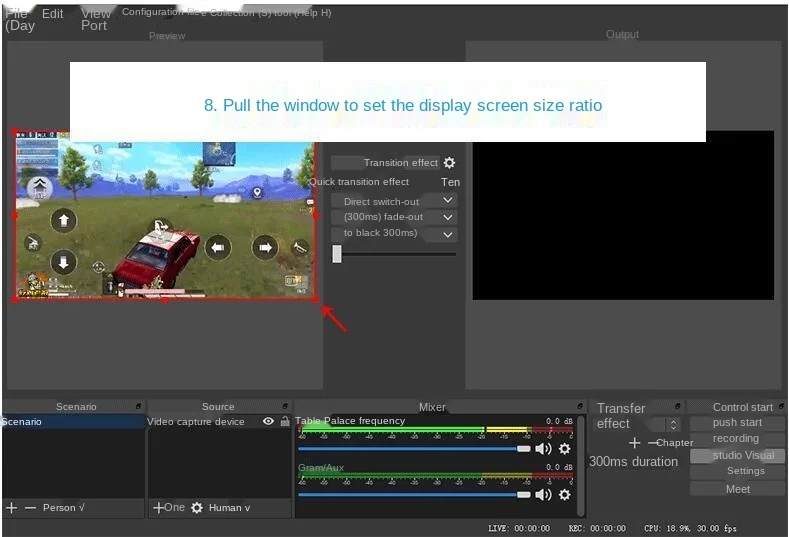Click the Quick transition effect label
This screenshot has width=789, height=537.
[x=359, y=182]
